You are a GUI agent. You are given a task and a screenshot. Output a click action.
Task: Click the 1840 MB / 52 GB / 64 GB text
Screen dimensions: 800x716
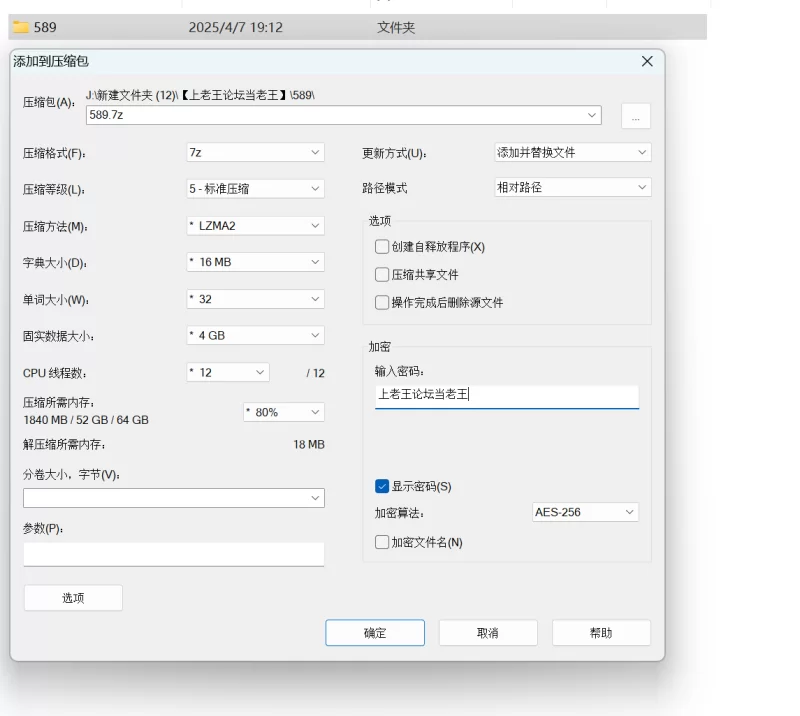(86, 420)
